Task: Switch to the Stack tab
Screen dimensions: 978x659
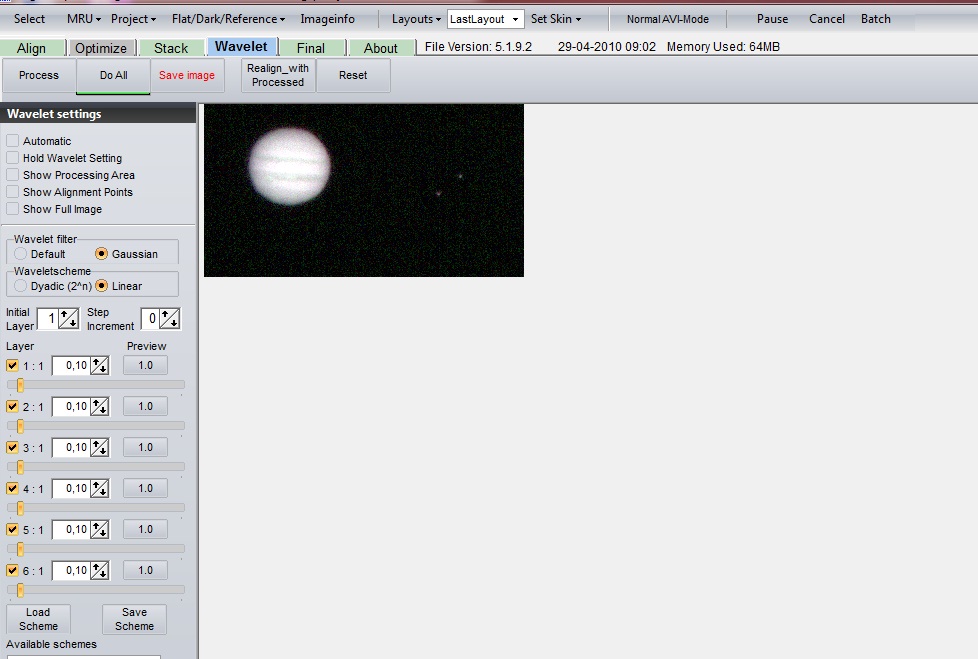Action: [x=171, y=48]
